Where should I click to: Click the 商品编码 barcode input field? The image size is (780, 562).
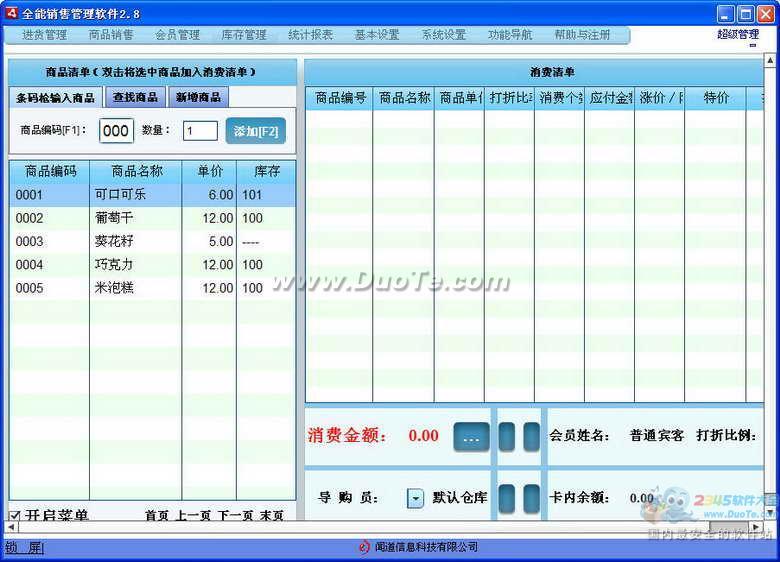point(116,131)
